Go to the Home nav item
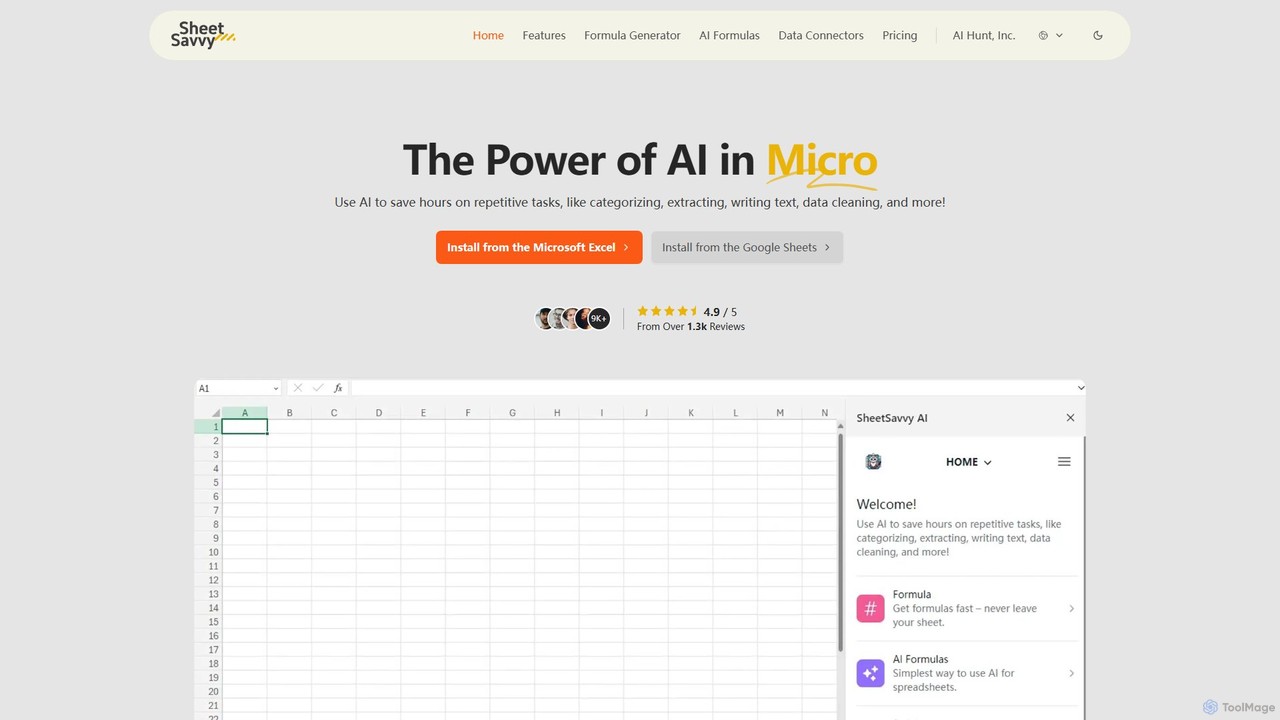Screen dimensions: 1280x720 (x=488, y=35)
